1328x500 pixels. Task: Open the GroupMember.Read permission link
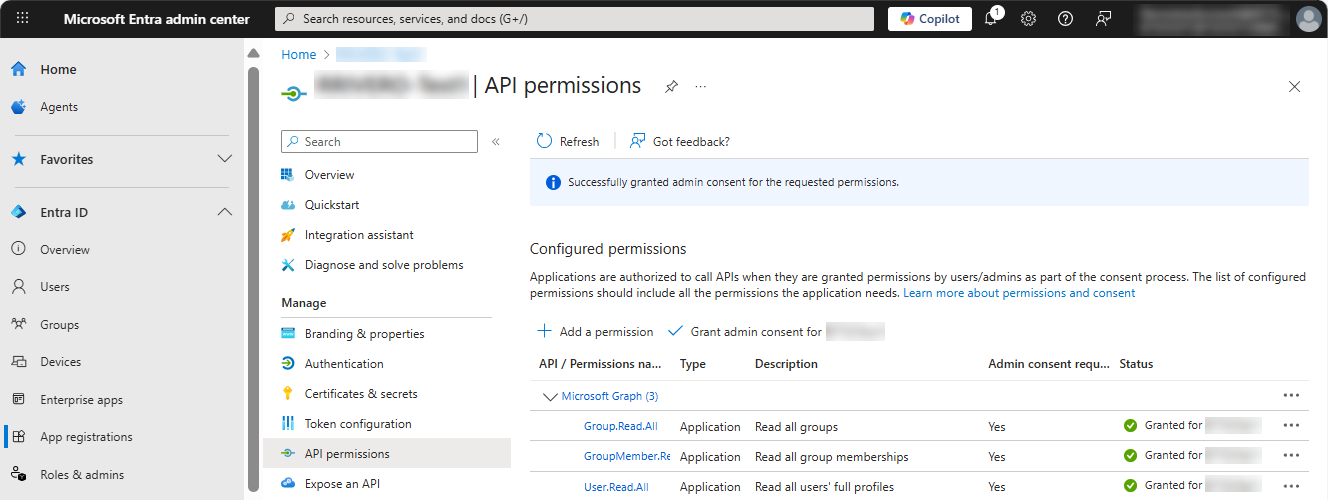click(627, 456)
